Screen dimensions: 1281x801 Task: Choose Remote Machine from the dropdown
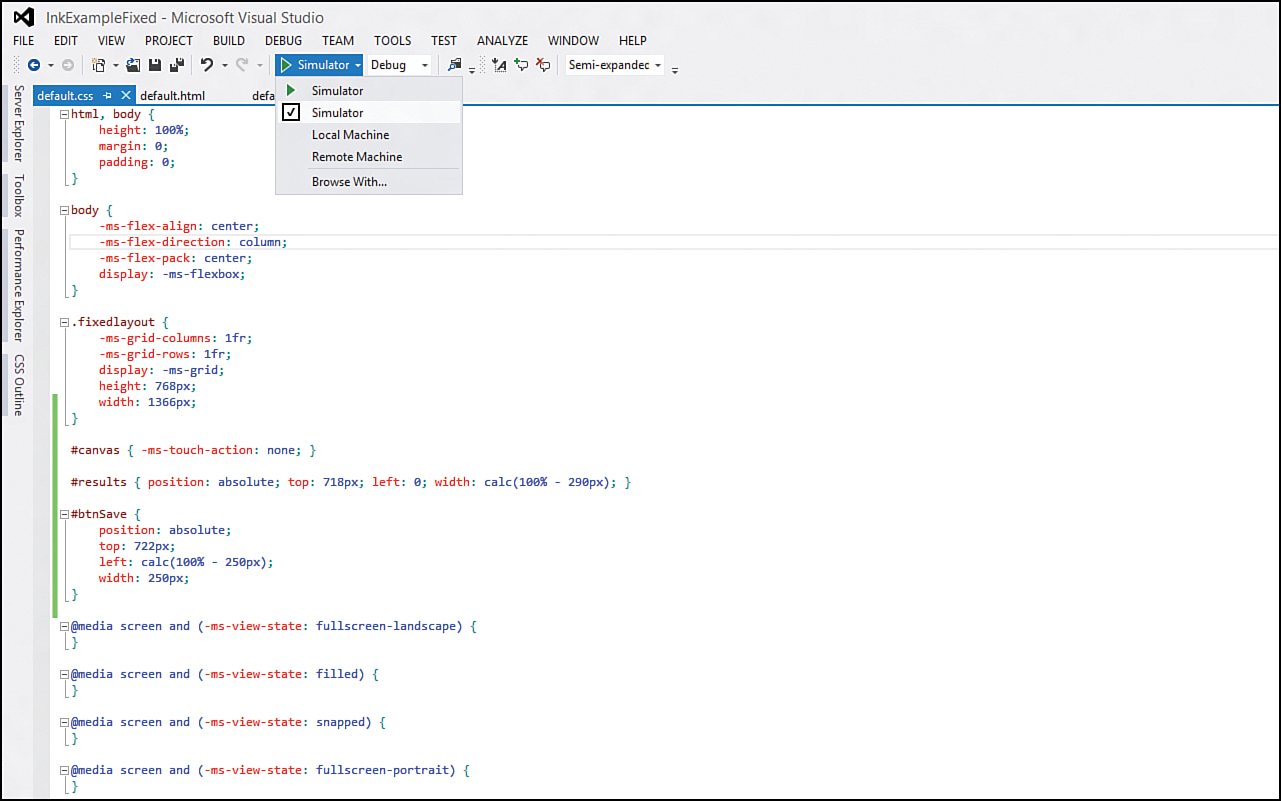368,157
